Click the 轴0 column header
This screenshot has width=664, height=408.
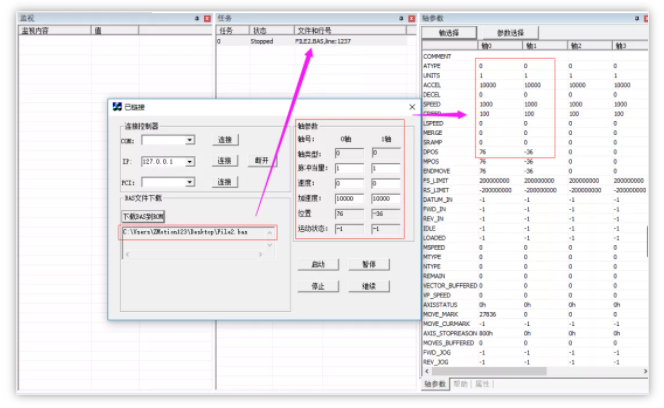[x=500, y=45]
